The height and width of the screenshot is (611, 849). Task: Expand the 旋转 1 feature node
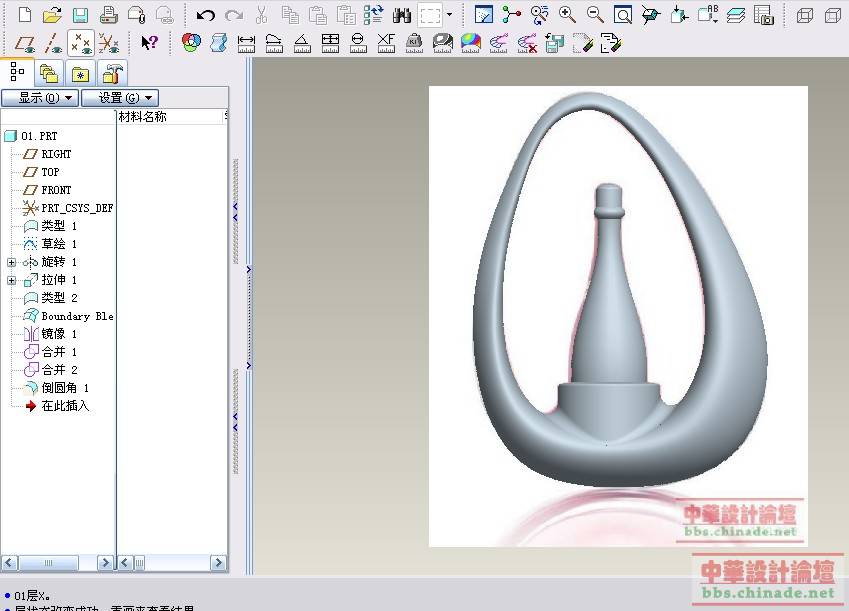click(x=11, y=262)
